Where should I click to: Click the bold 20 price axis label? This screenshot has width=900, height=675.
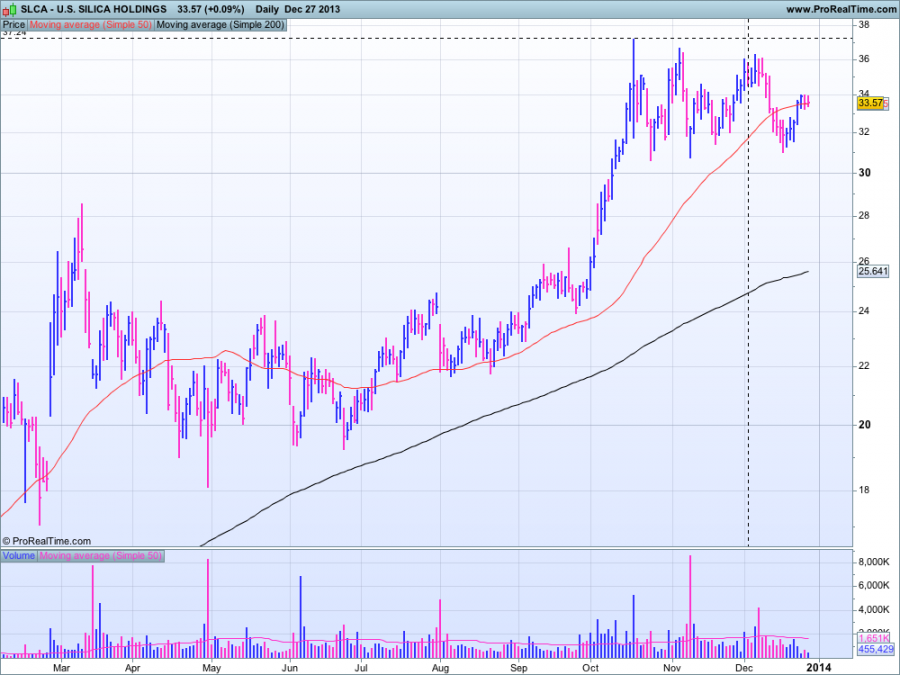[x=864, y=425]
